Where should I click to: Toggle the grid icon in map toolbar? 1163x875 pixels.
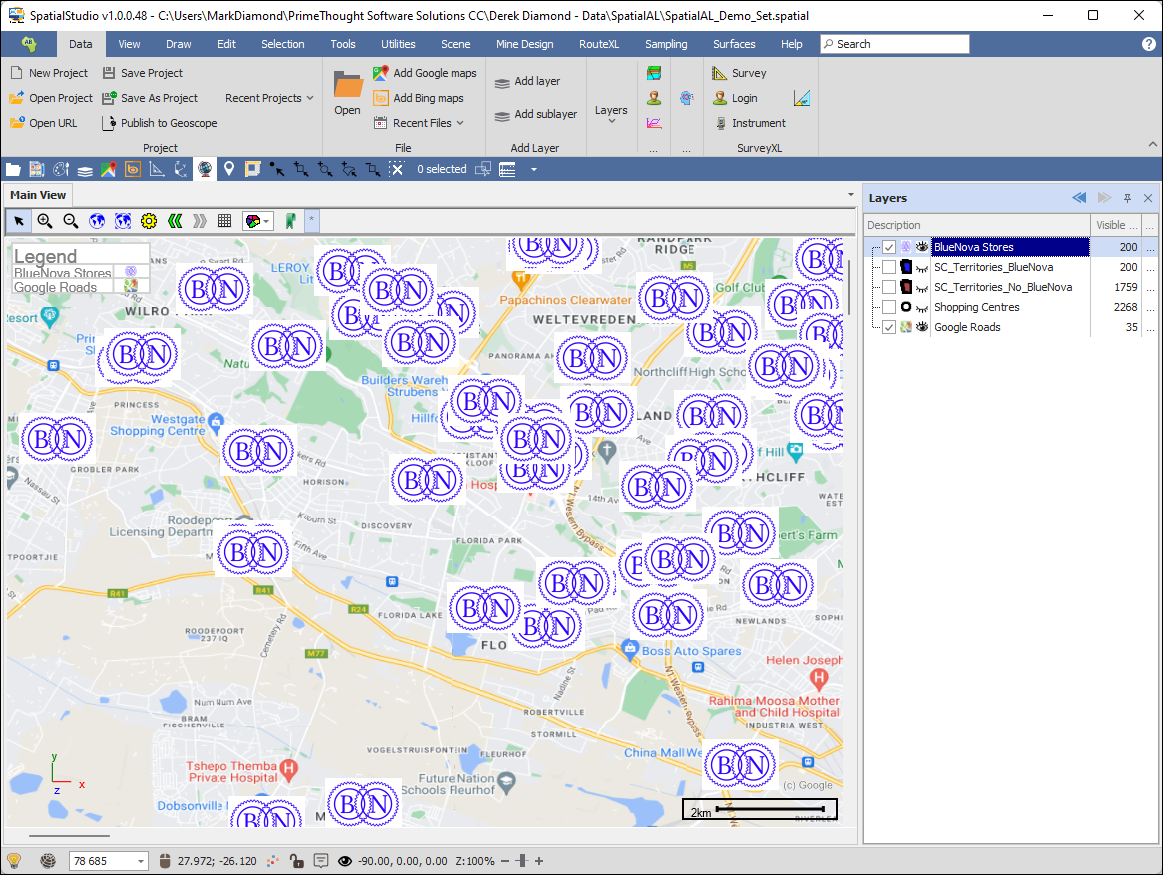pyautogui.click(x=225, y=220)
